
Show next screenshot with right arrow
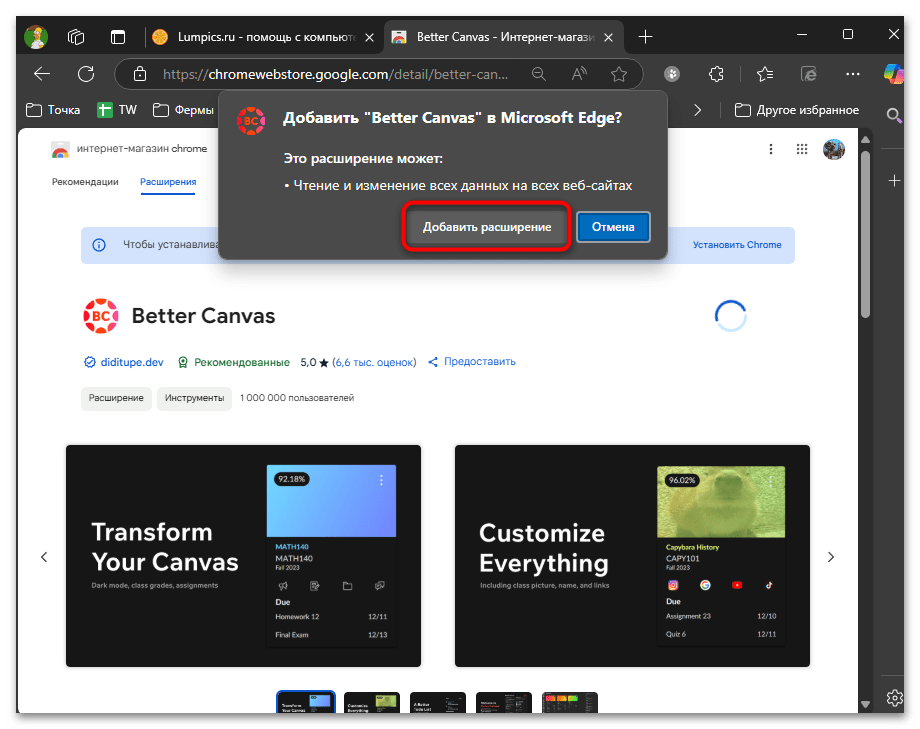[831, 557]
